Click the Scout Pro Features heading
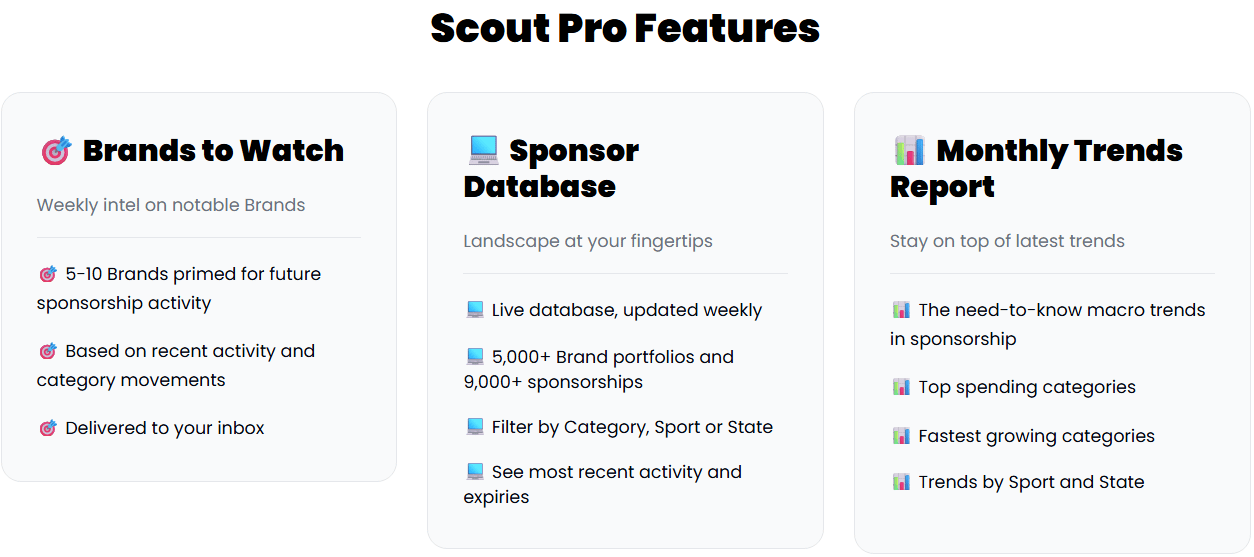The height and width of the screenshot is (557, 1254). click(x=625, y=28)
